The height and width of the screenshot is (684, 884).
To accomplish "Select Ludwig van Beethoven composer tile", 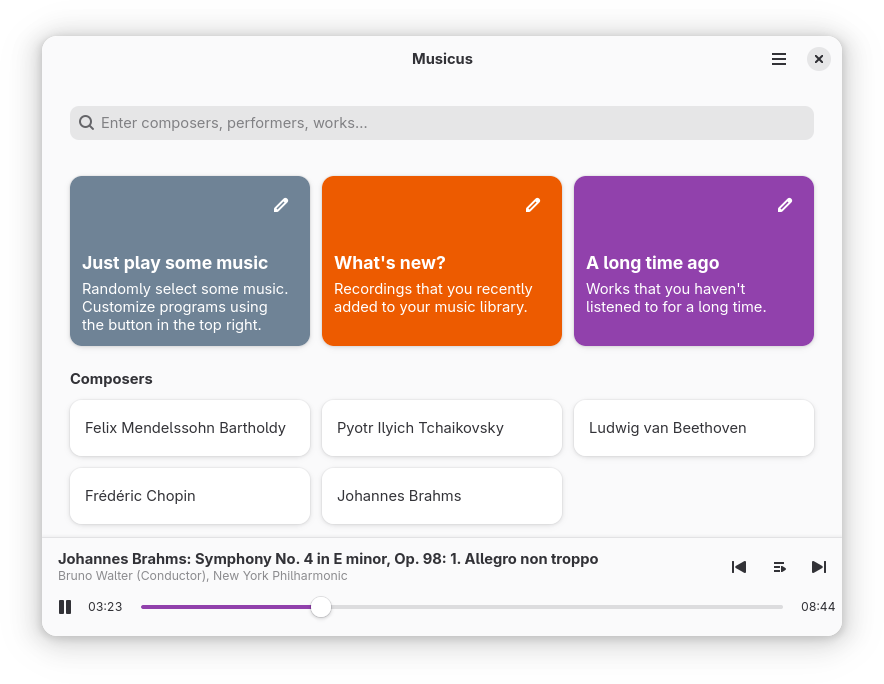I will (693, 428).
